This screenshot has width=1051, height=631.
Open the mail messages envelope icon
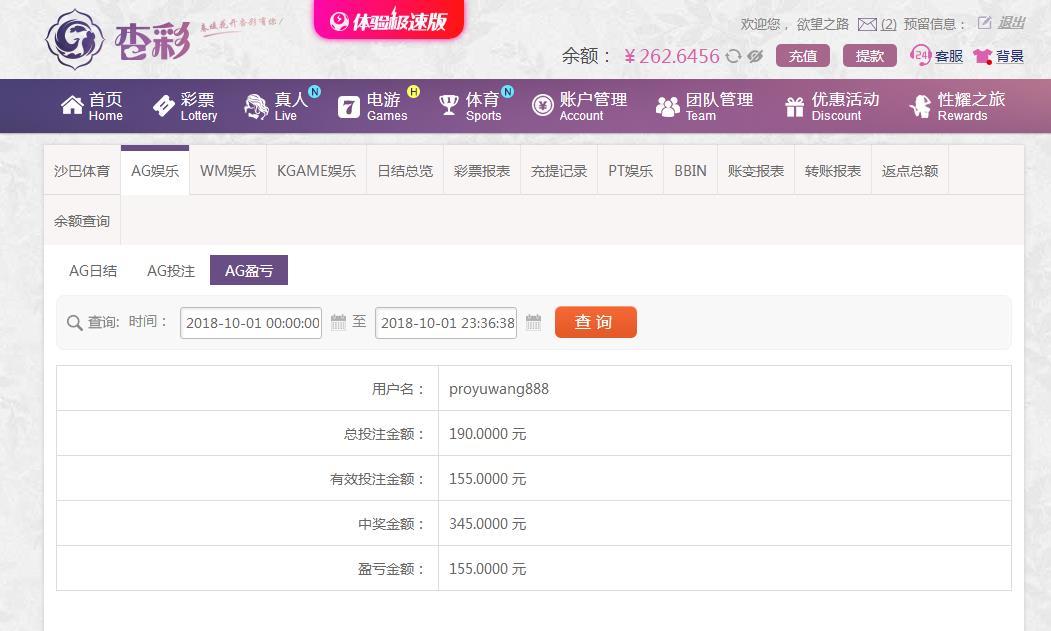pos(867,24)
